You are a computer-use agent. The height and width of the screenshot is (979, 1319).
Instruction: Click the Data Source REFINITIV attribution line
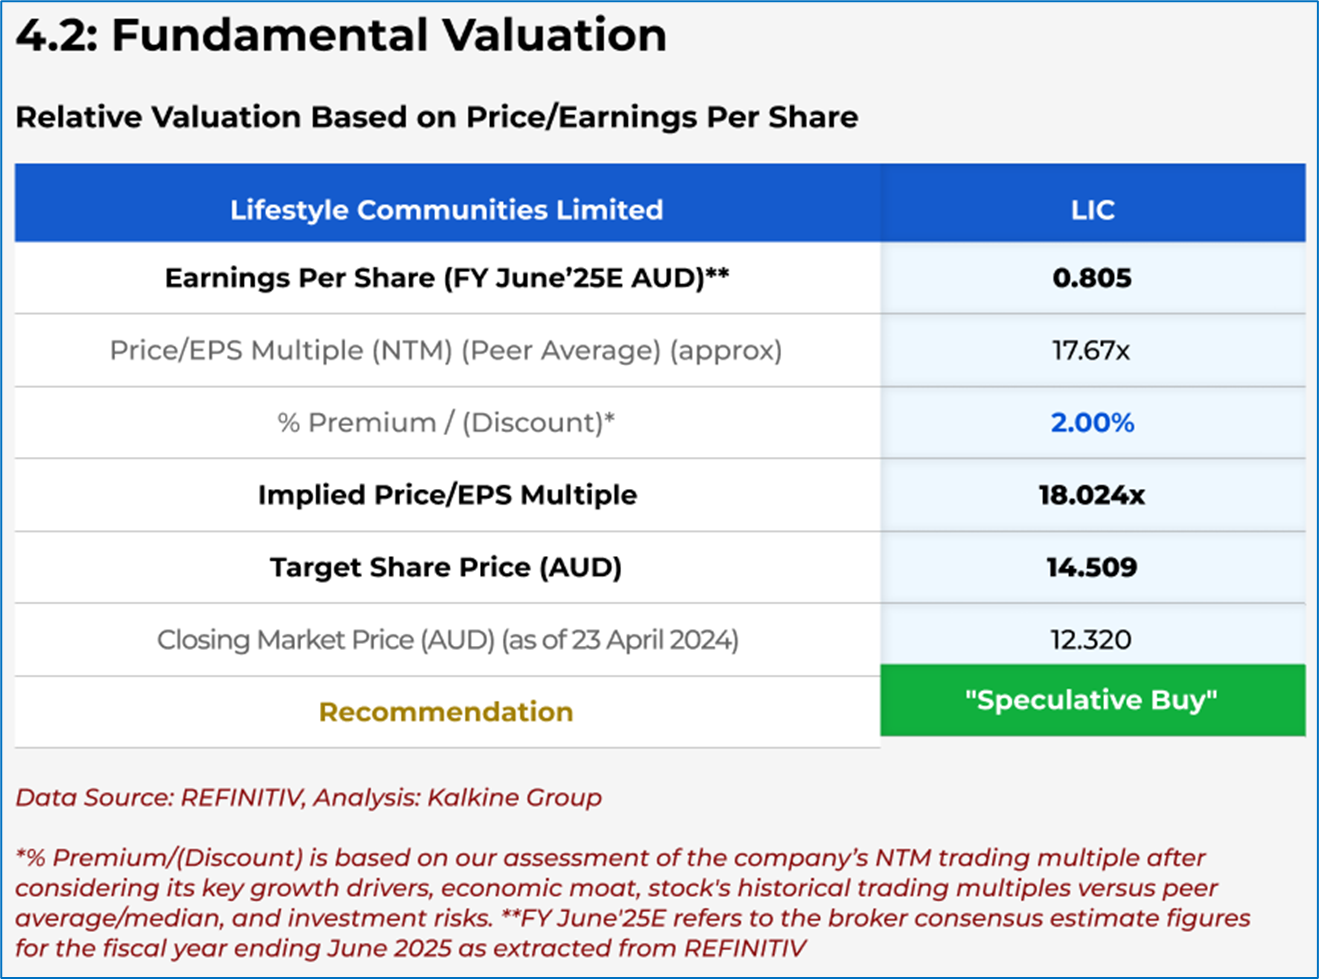pos(309,798)
